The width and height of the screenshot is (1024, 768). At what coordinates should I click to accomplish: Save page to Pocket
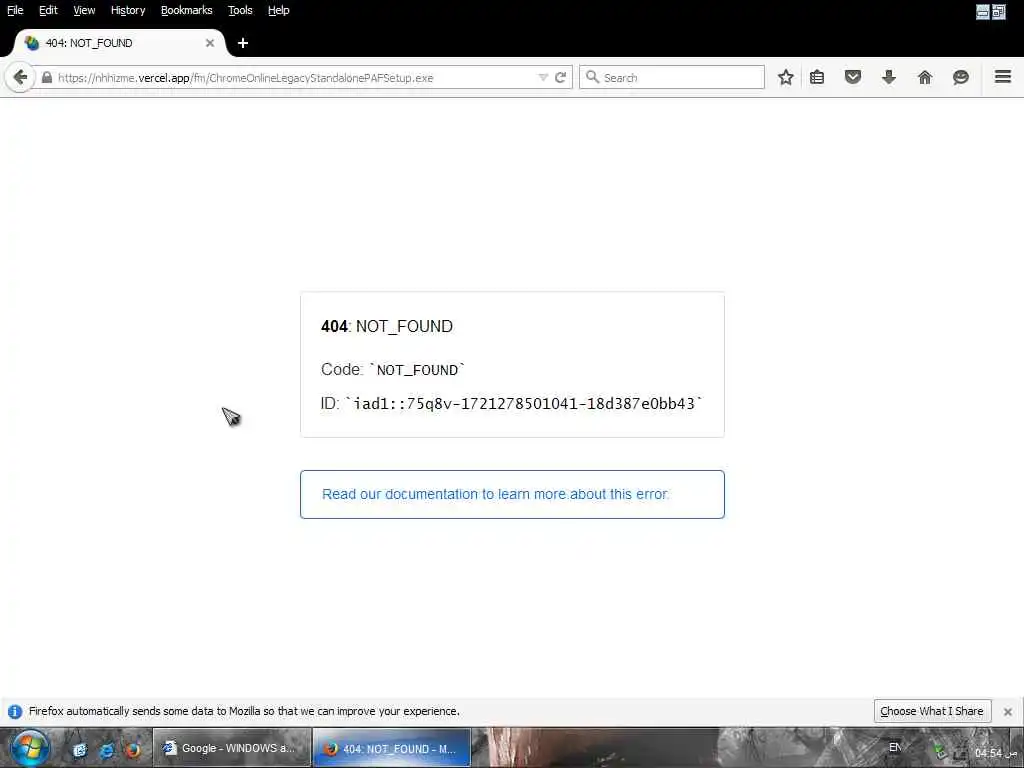click(853, 77)
